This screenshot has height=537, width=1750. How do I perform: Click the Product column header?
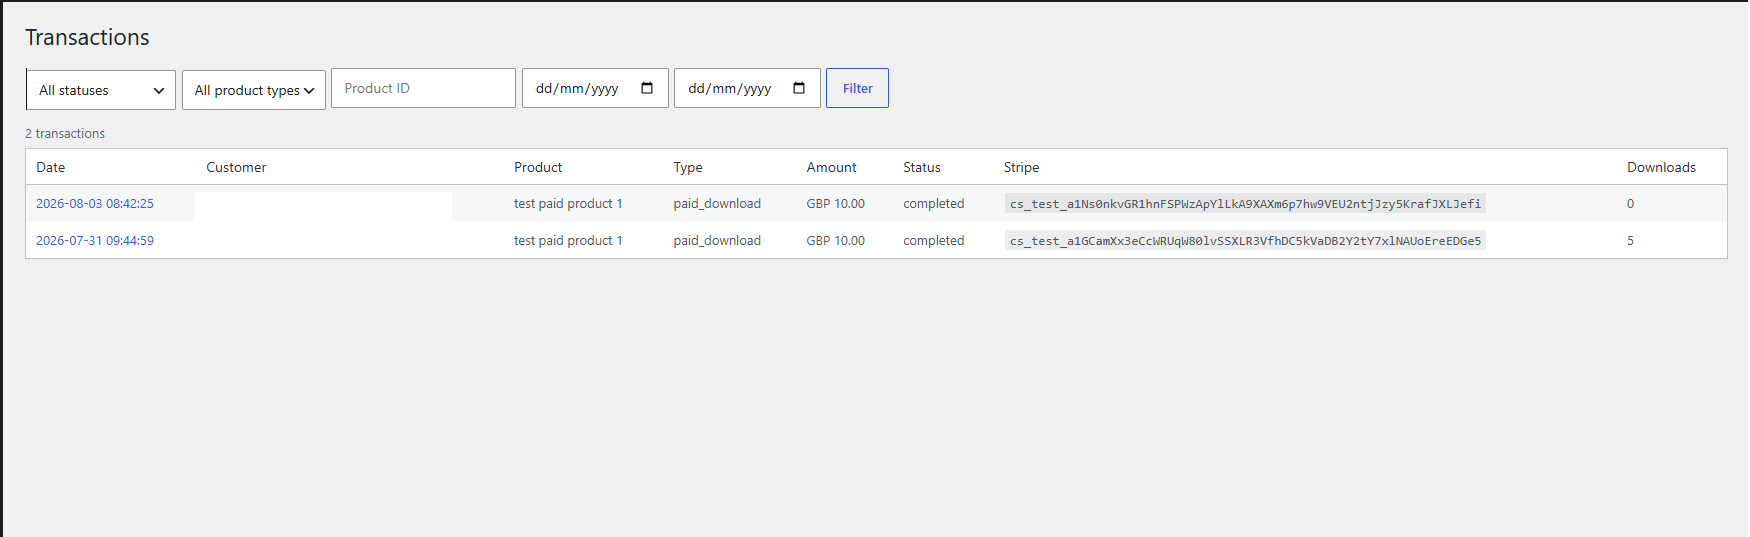point(538,167)
